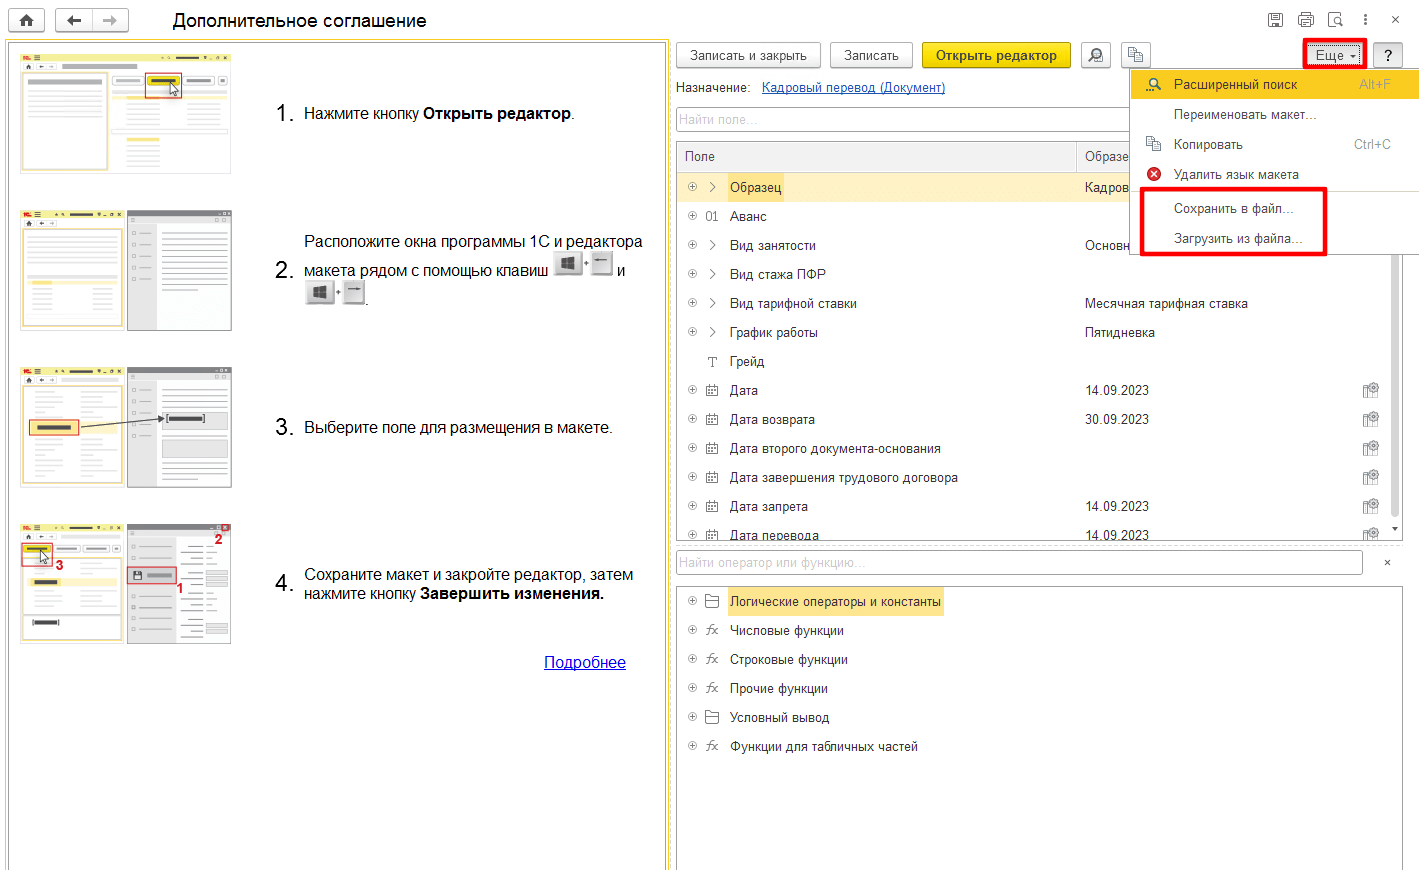Click the step 3 illustration thumbnail

pyautogui.click(x=126, y=427)
